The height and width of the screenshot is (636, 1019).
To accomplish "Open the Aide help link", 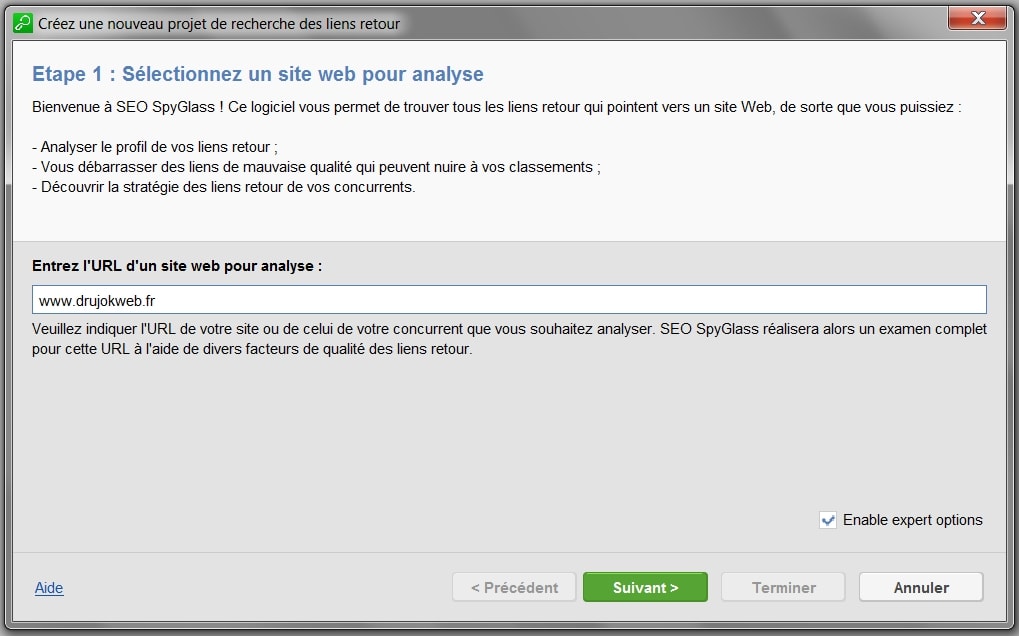I will pos(49,588).
